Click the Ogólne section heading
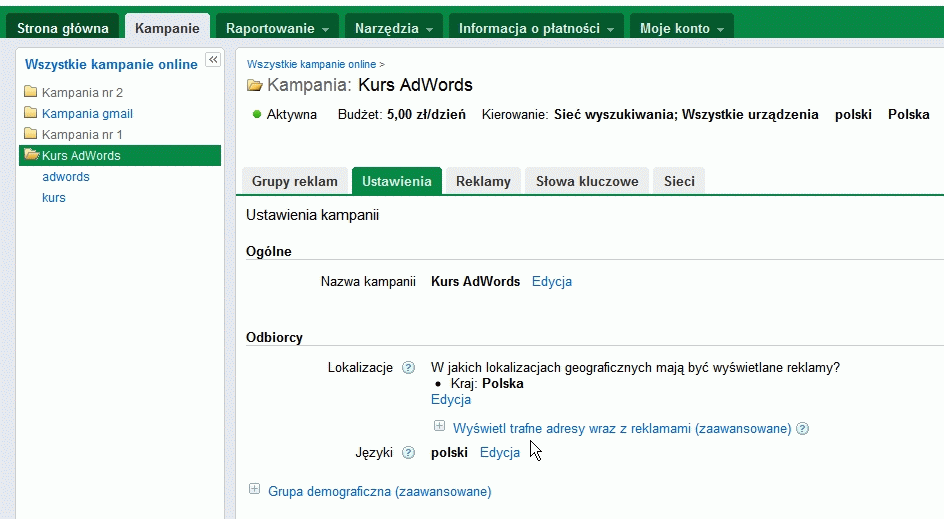 [x=269, y=252]
